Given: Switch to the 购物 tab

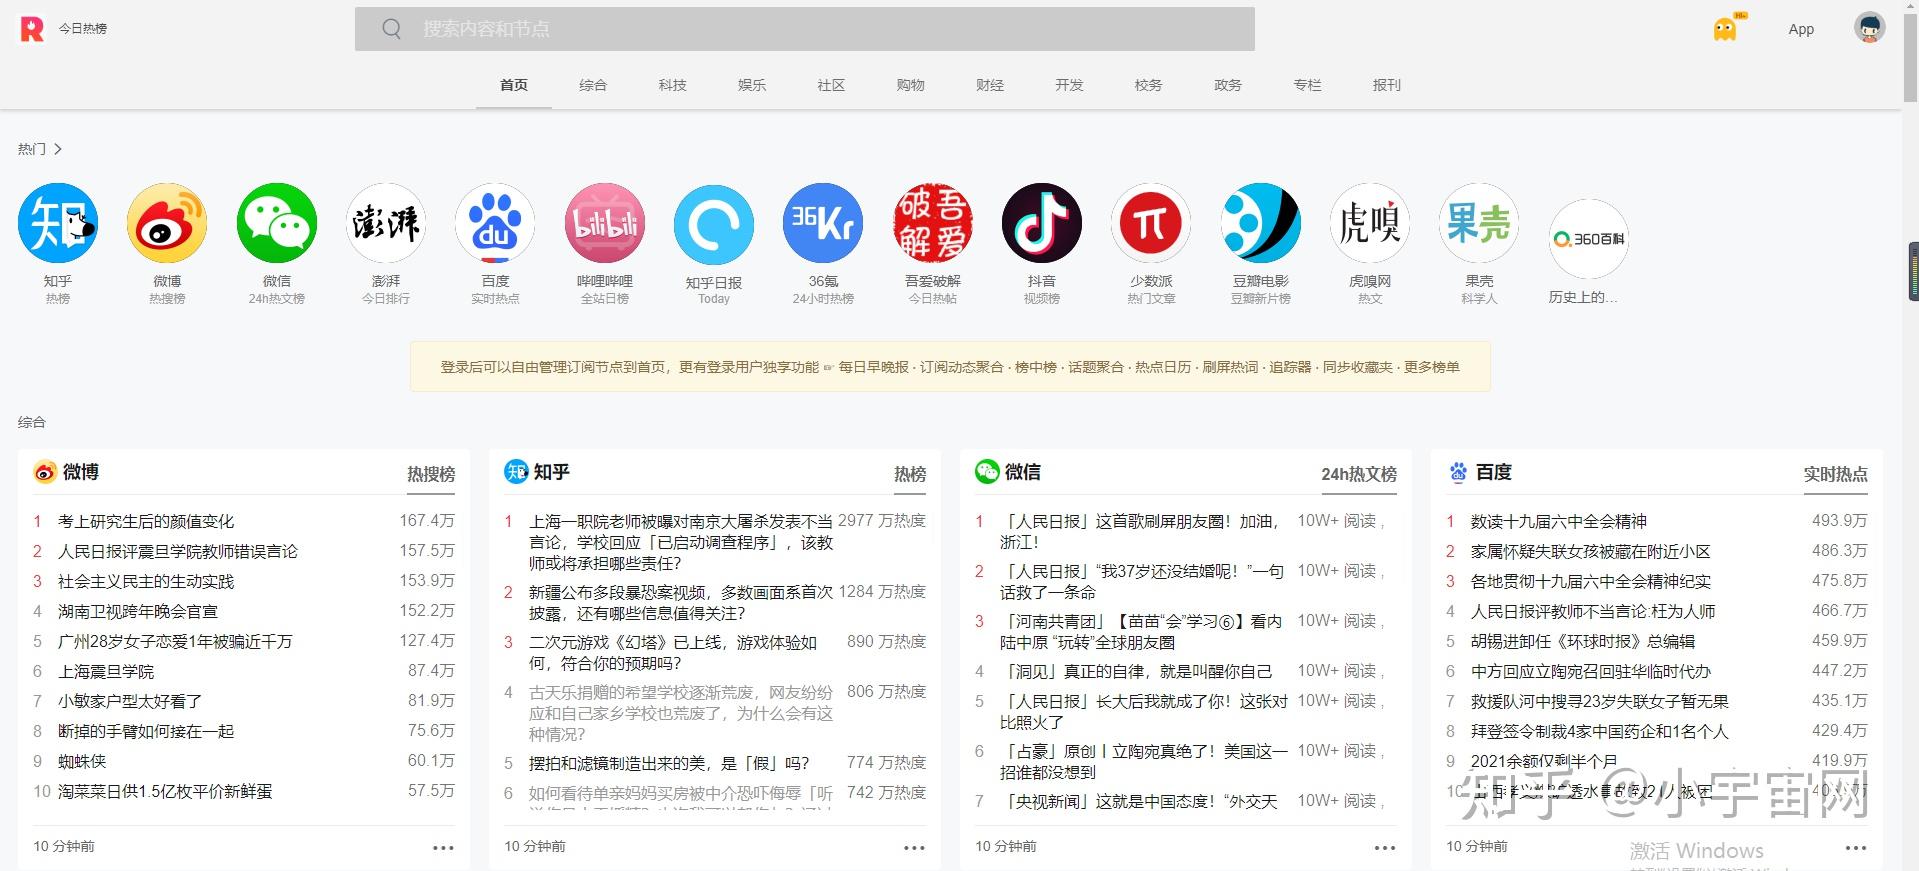Looking at the screenshot, I should tap(911, 85).
